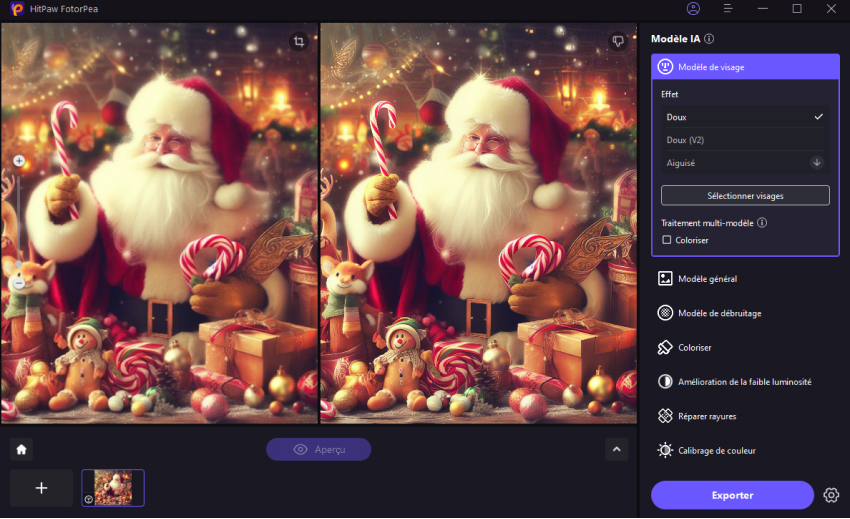
Task: Click zoom in plus icon
Action: point(19,161)
